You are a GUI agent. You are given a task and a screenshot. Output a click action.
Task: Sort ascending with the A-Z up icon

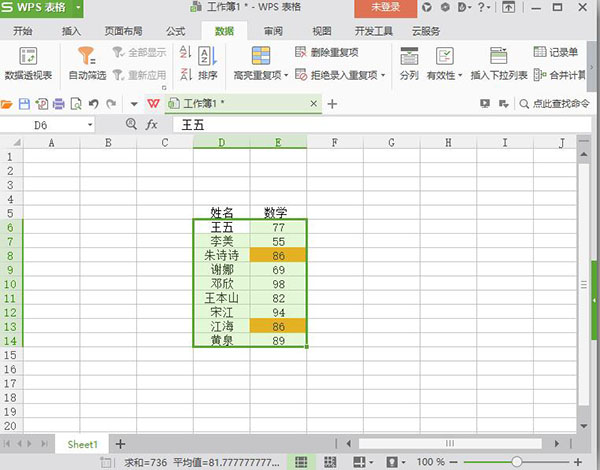[186, 52]
